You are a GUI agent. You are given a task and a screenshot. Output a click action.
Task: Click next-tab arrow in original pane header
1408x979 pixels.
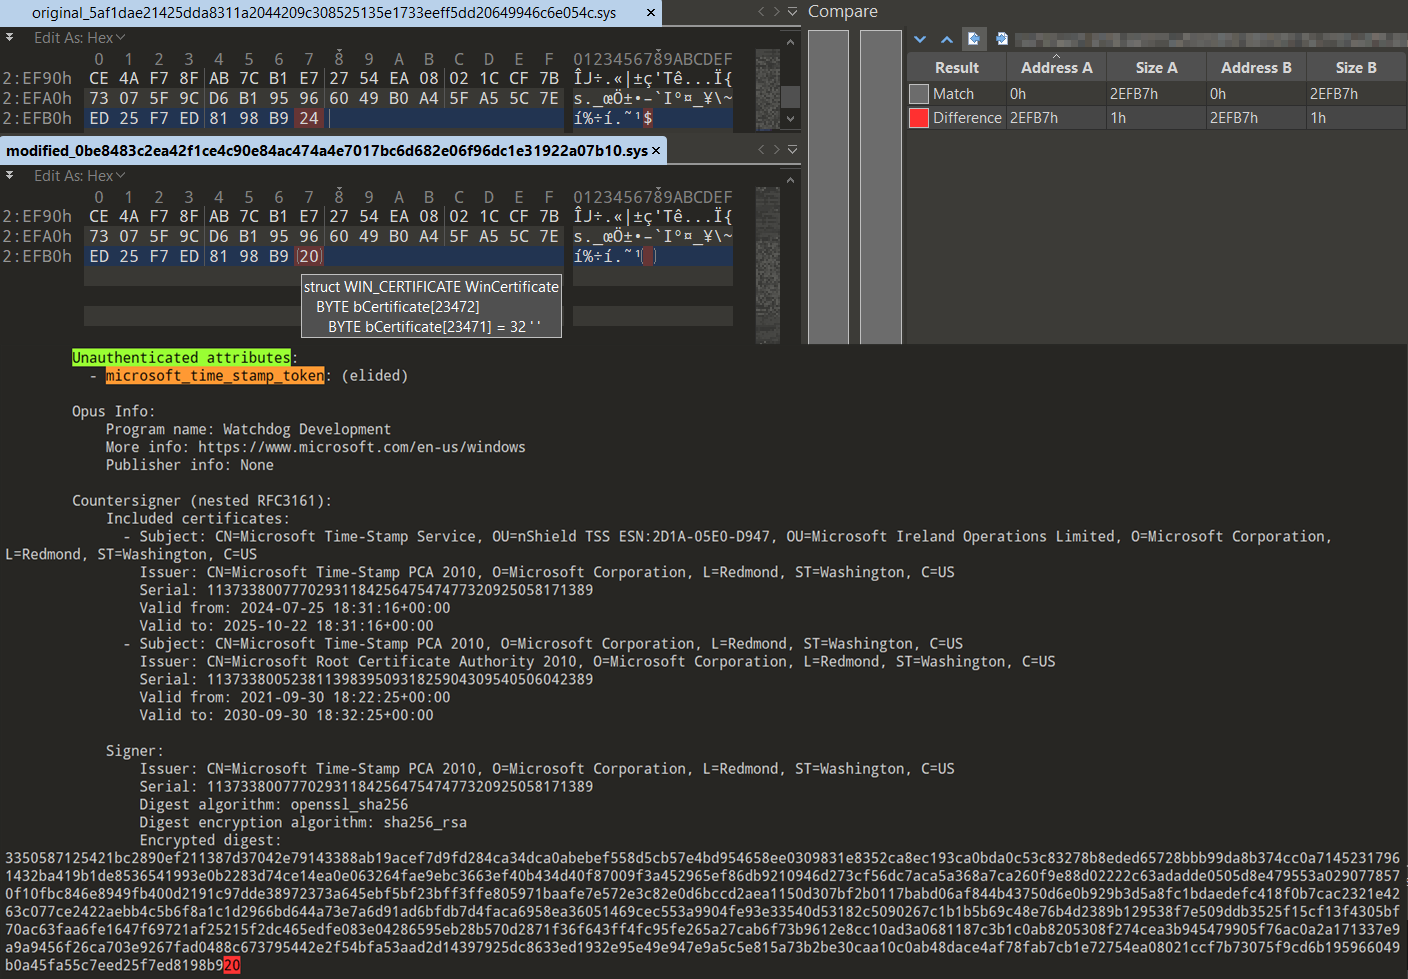click(776, 12)
